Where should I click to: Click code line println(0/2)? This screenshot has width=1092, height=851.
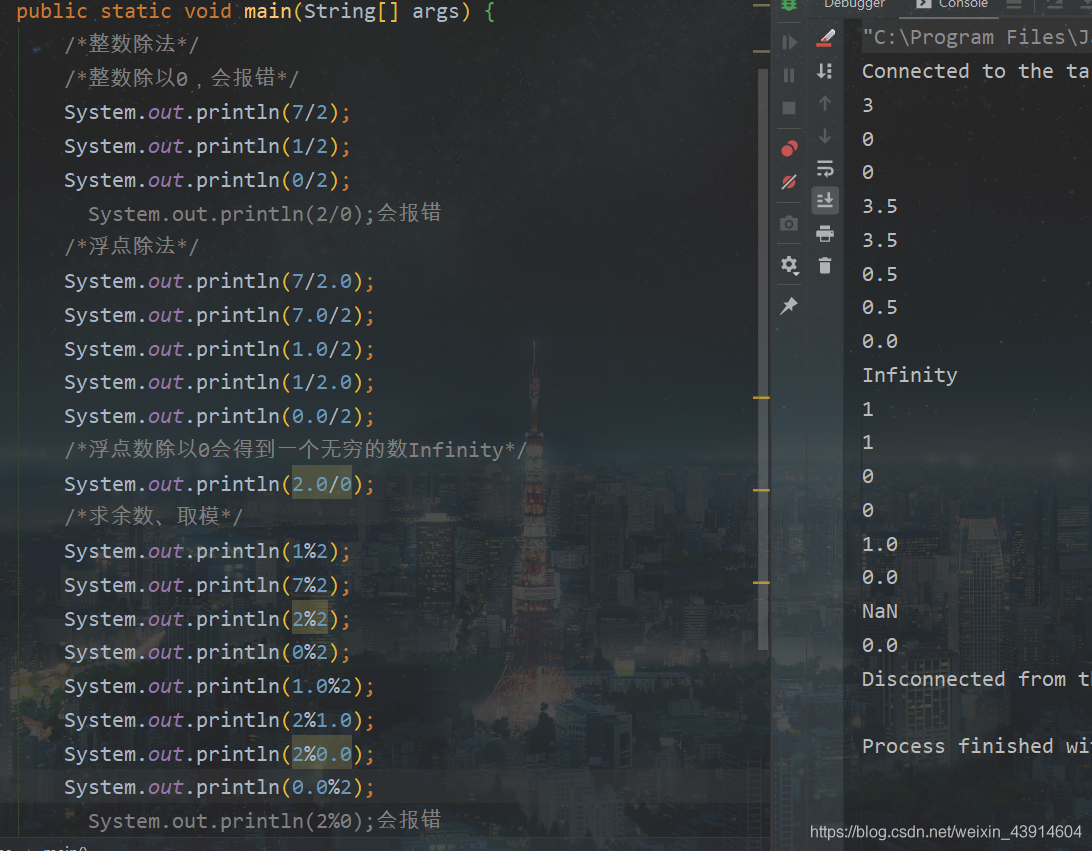tap(207, 180)
